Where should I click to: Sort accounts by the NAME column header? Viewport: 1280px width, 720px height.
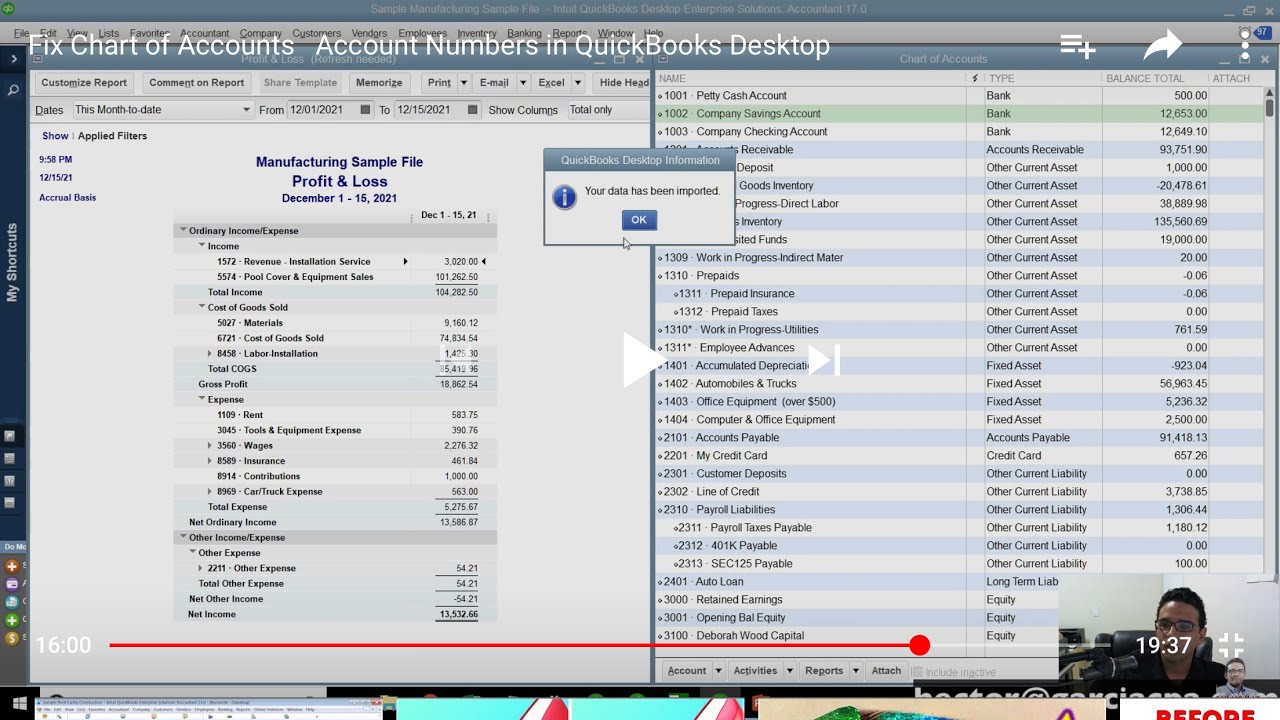pos(811,78)
